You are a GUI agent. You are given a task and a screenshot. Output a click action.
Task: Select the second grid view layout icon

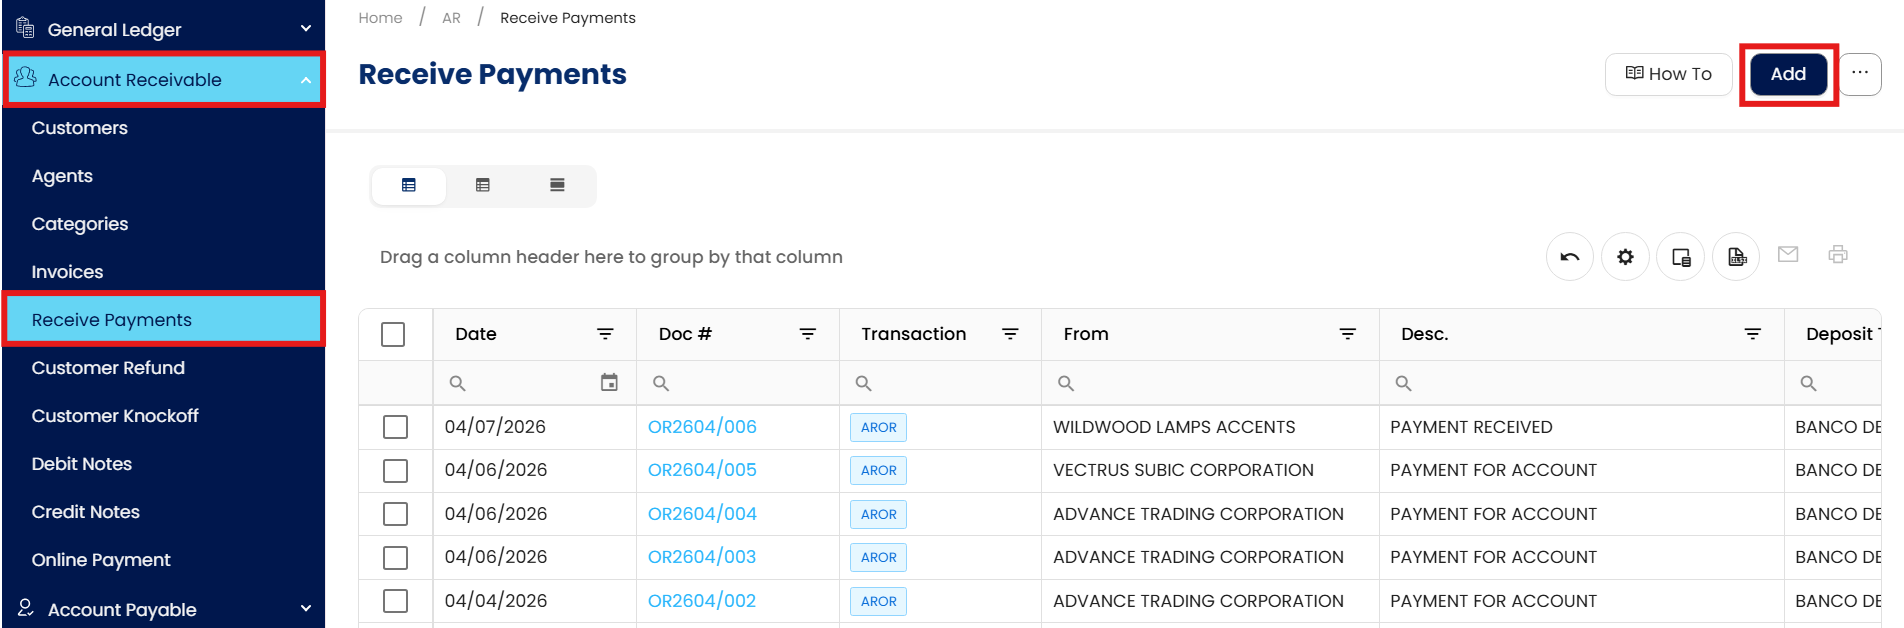(x=483, y=185)
